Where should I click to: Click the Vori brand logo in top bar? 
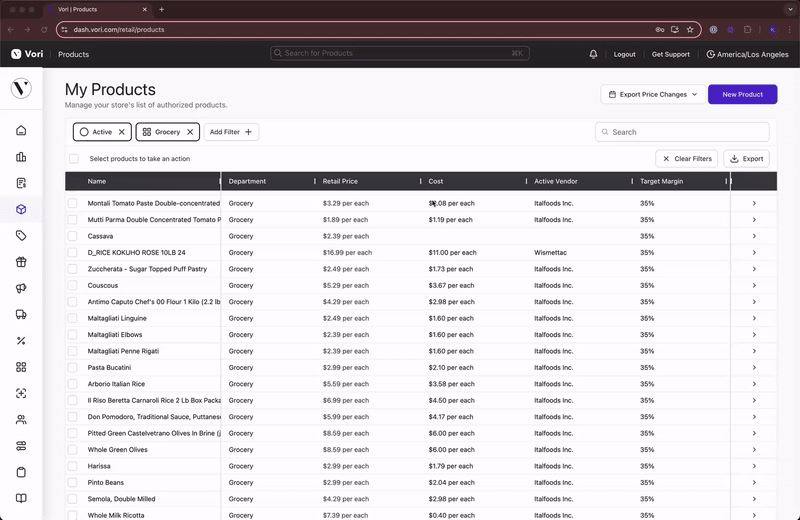(x=28, y=54)
